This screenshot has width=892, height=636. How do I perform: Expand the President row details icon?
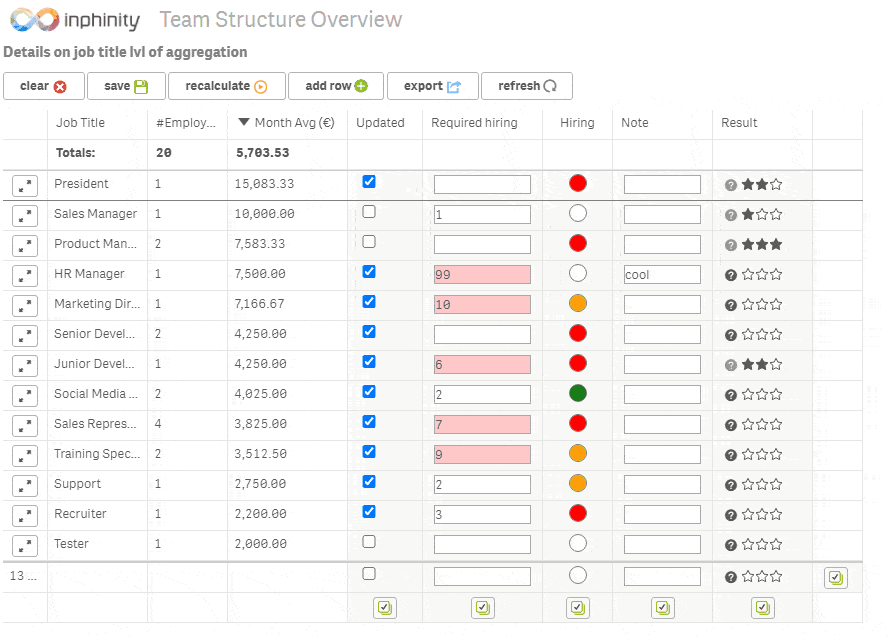point(24,185)
